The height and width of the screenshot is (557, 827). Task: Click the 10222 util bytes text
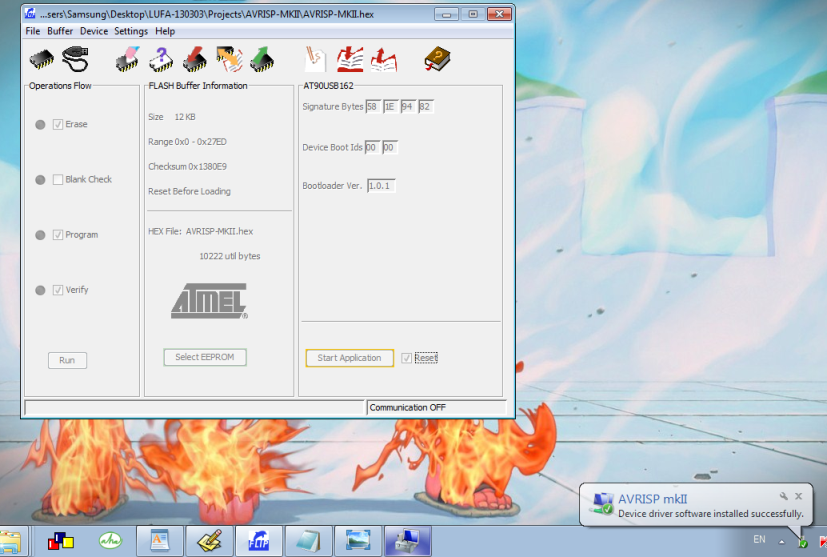[x=229, y=256]
